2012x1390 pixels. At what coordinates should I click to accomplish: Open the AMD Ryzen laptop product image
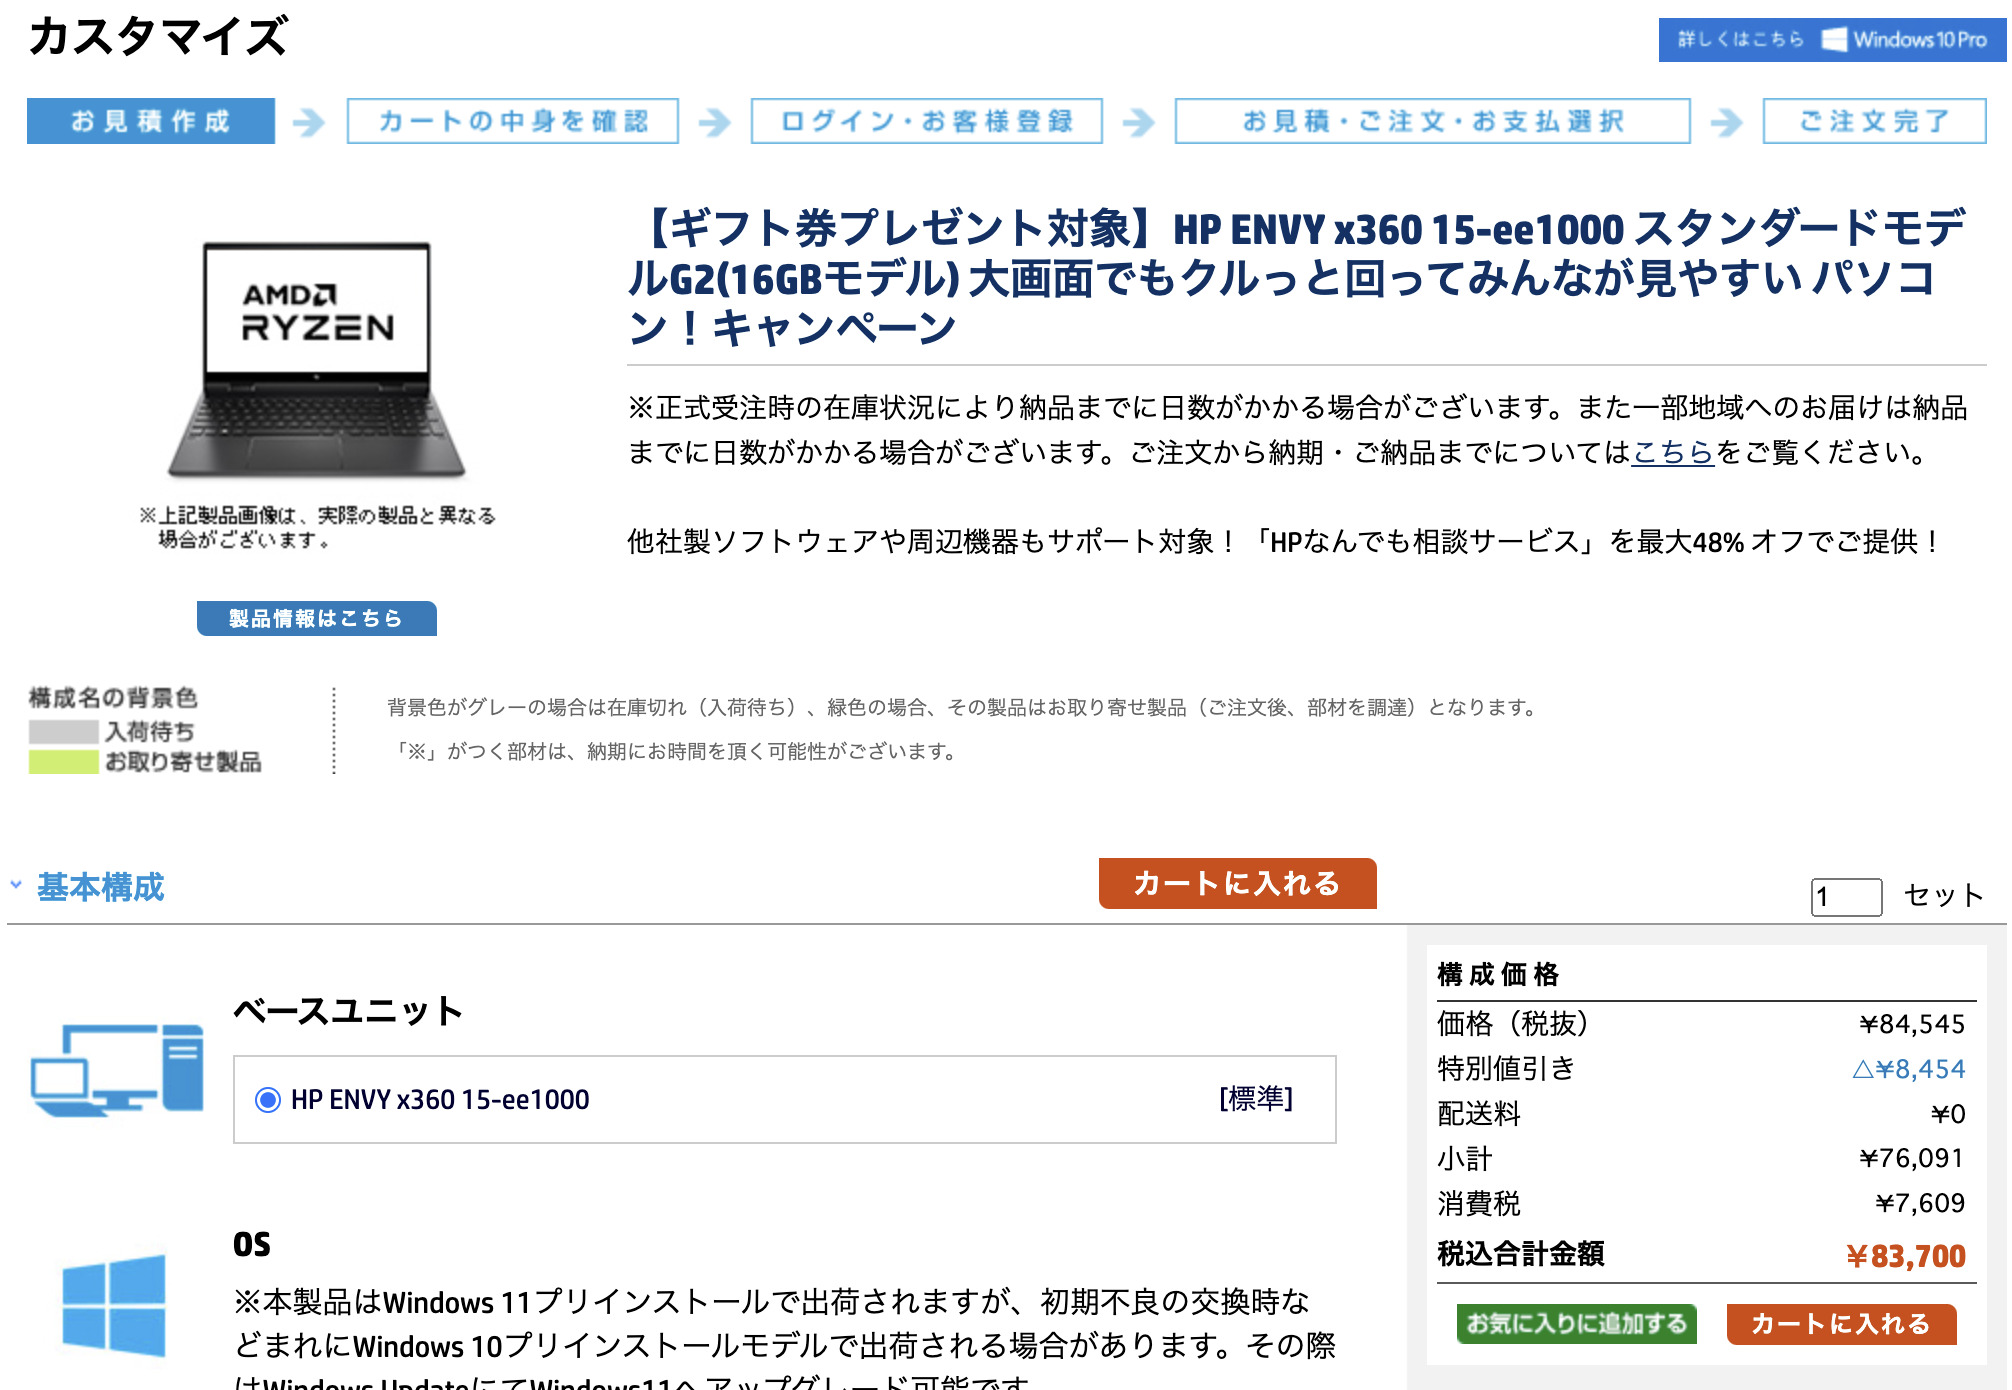[317, 360]
